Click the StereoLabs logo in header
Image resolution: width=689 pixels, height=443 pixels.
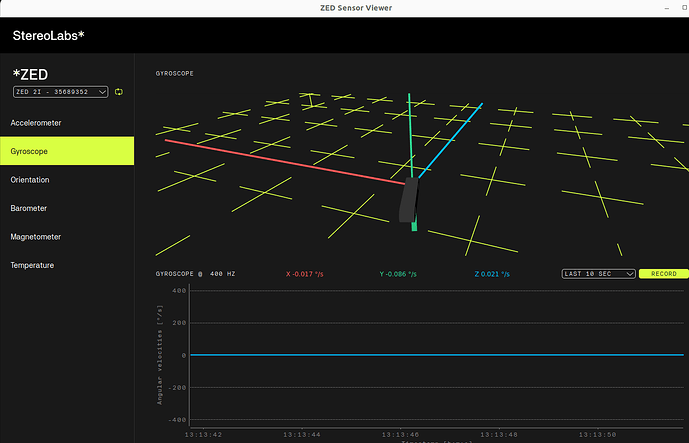(49, 36)
